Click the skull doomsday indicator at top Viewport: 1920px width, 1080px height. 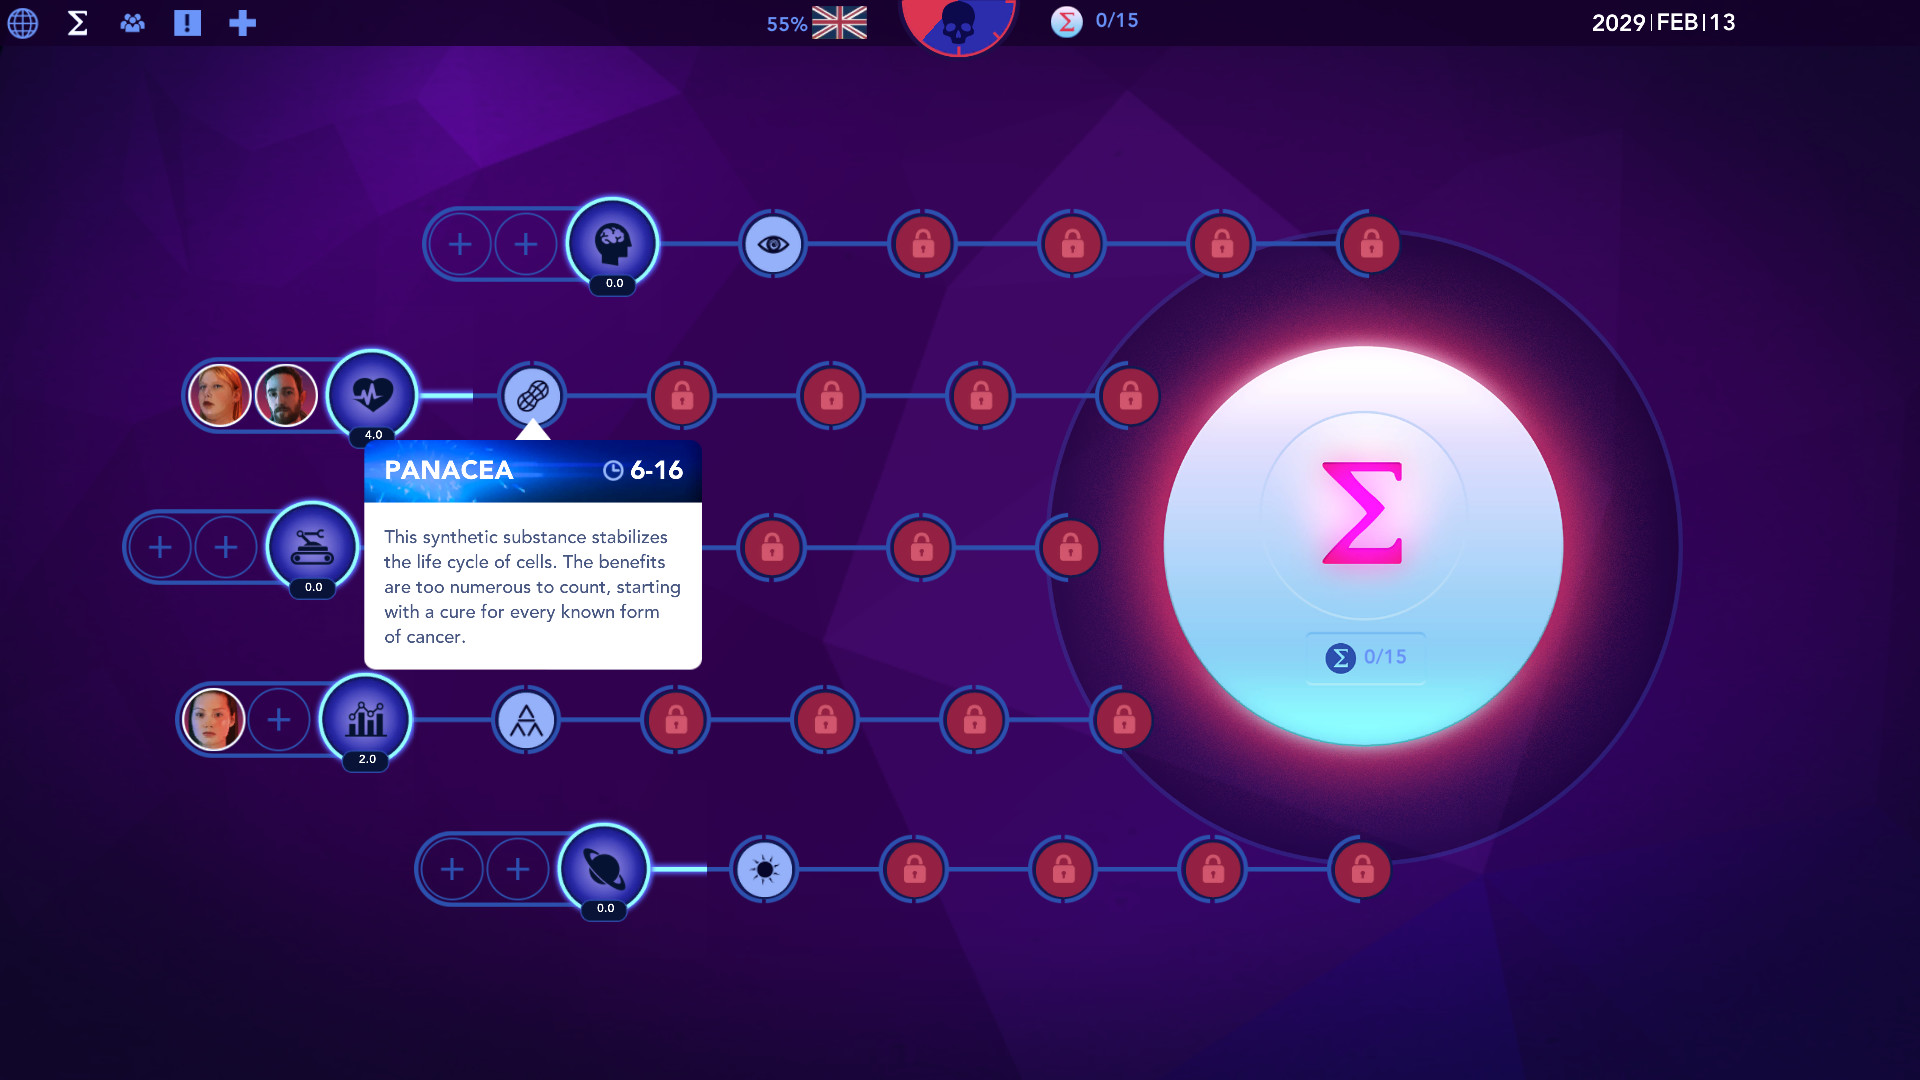958,22
